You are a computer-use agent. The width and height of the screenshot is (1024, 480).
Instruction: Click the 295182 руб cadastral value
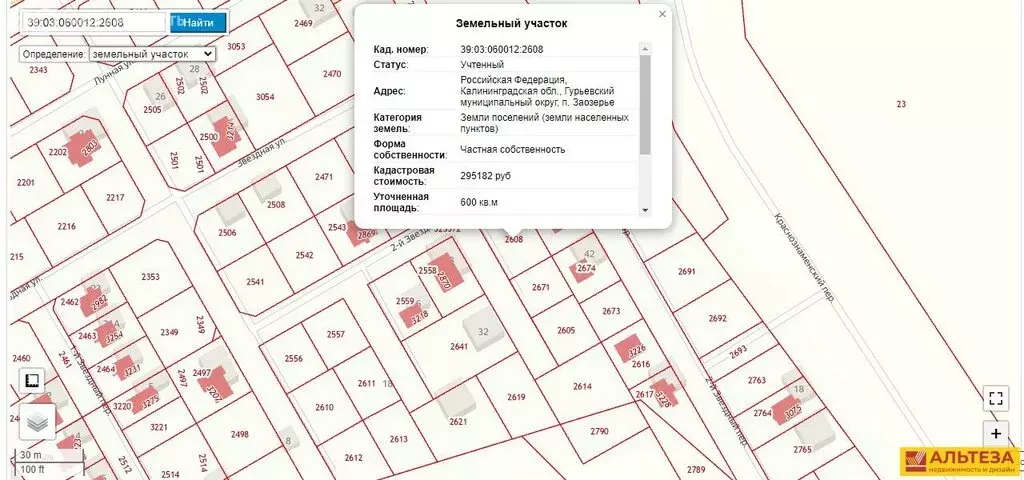click(485, 176)
